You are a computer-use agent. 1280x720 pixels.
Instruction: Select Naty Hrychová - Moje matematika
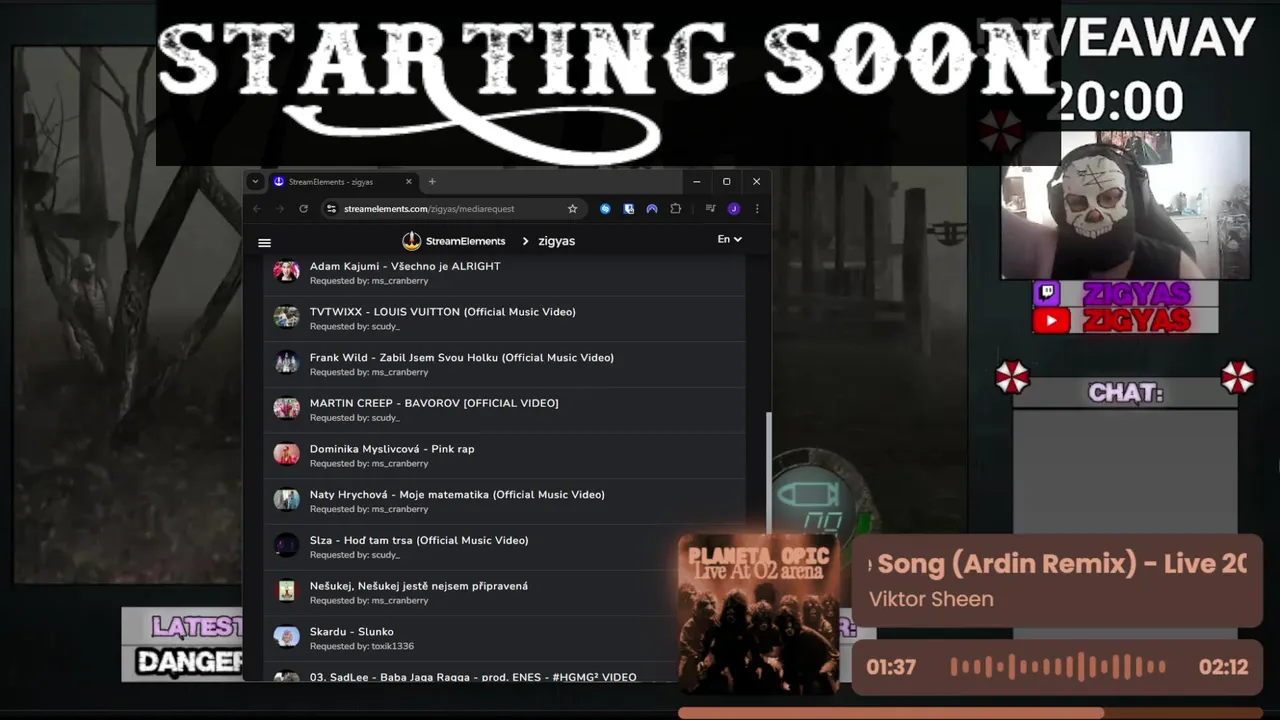pos(504,501)
